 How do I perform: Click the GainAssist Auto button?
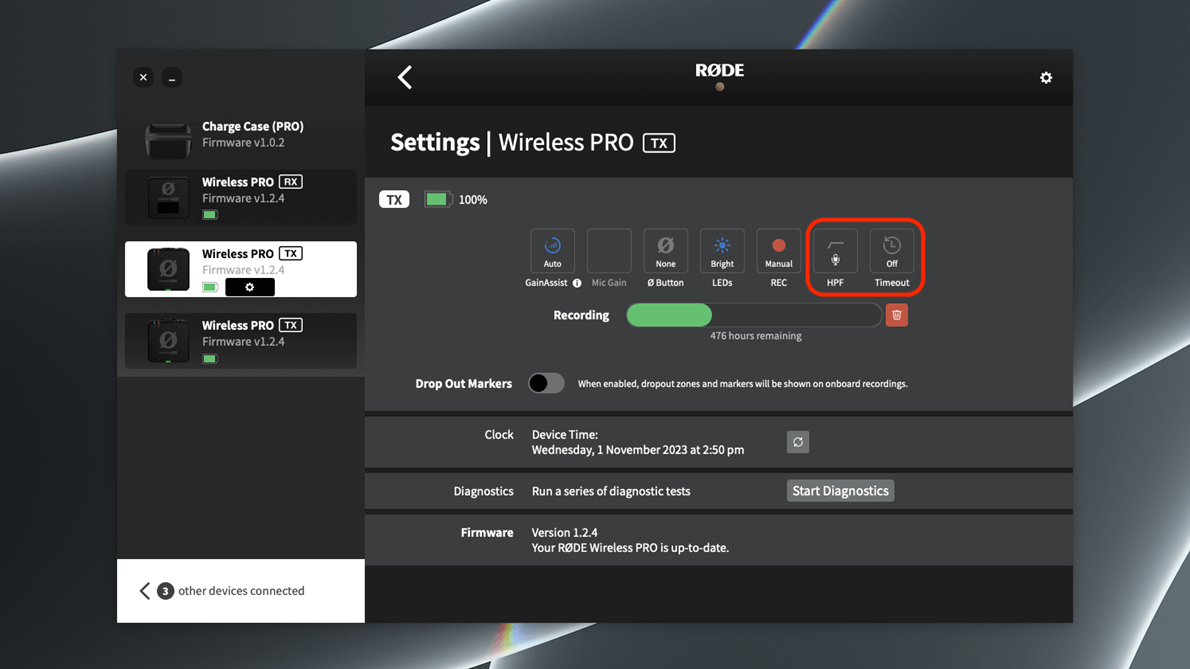552,250
